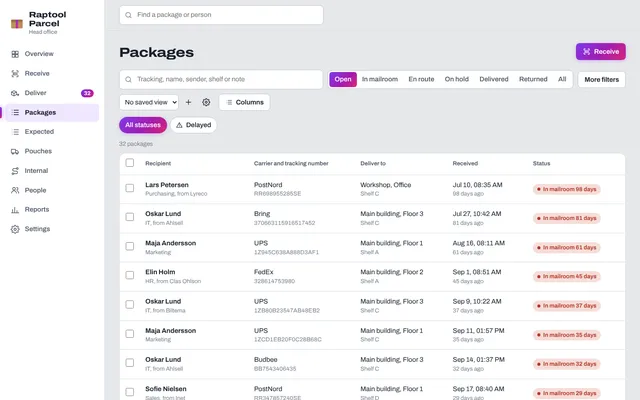Viewport: 640px width, 400px height.
Task: Click the magnifier icon in tracking search
Action: tap(128, 80)
